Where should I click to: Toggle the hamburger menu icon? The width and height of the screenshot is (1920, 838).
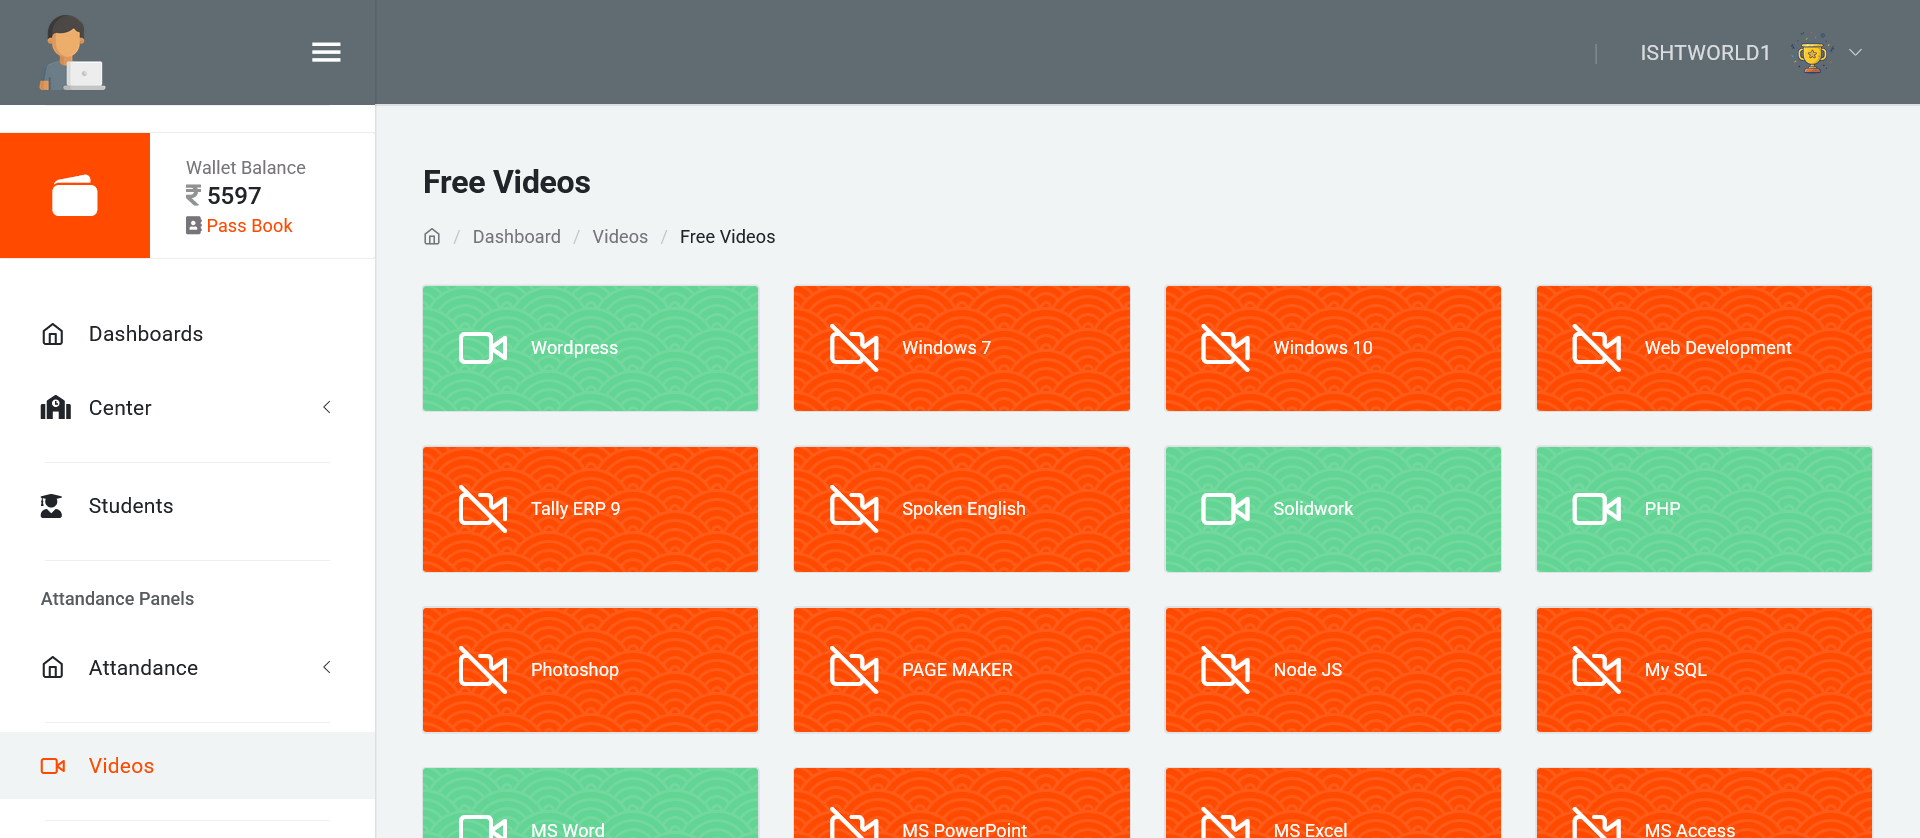[x=326, y=52]
